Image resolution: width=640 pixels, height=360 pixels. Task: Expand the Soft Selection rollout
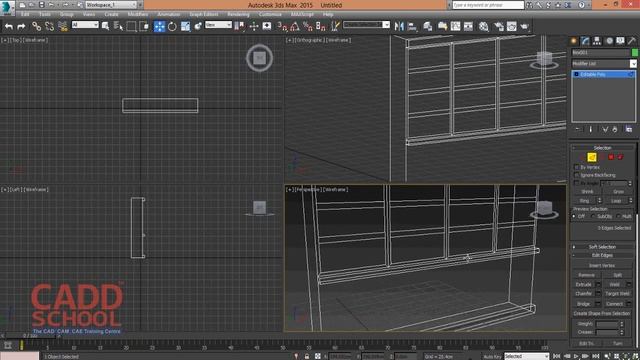(x=603, y=247)
